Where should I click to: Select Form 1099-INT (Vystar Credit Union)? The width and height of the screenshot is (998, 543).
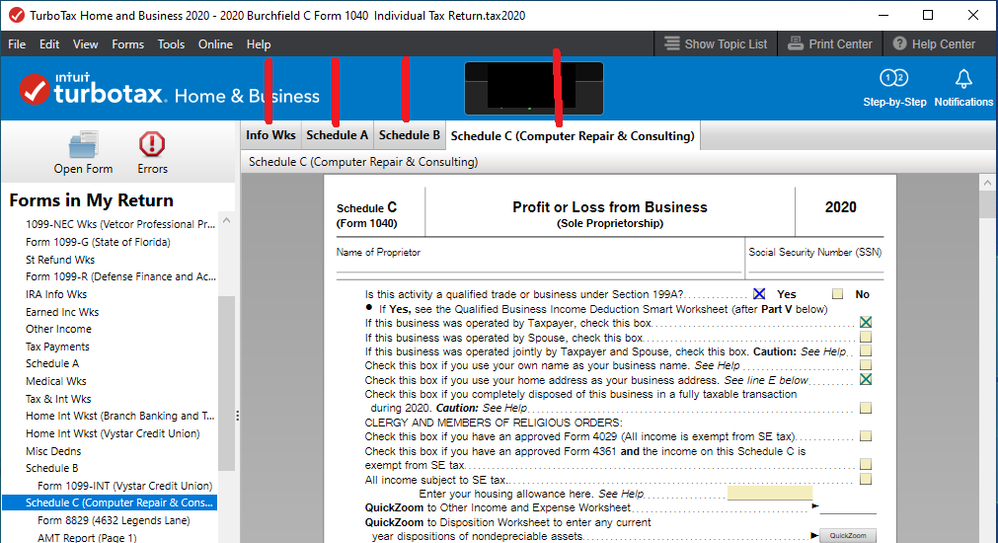click(124, 485)
